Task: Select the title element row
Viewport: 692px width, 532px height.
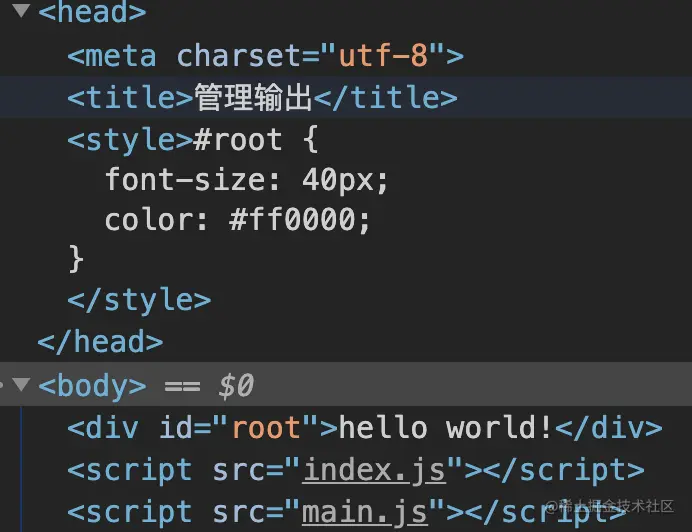Action: [x=346, y=97]
